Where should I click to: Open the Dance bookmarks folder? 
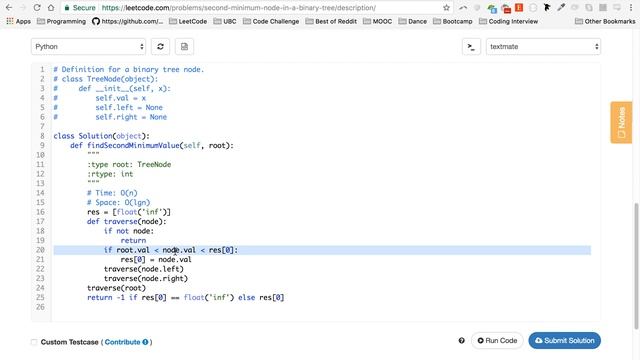coord(412,21)
